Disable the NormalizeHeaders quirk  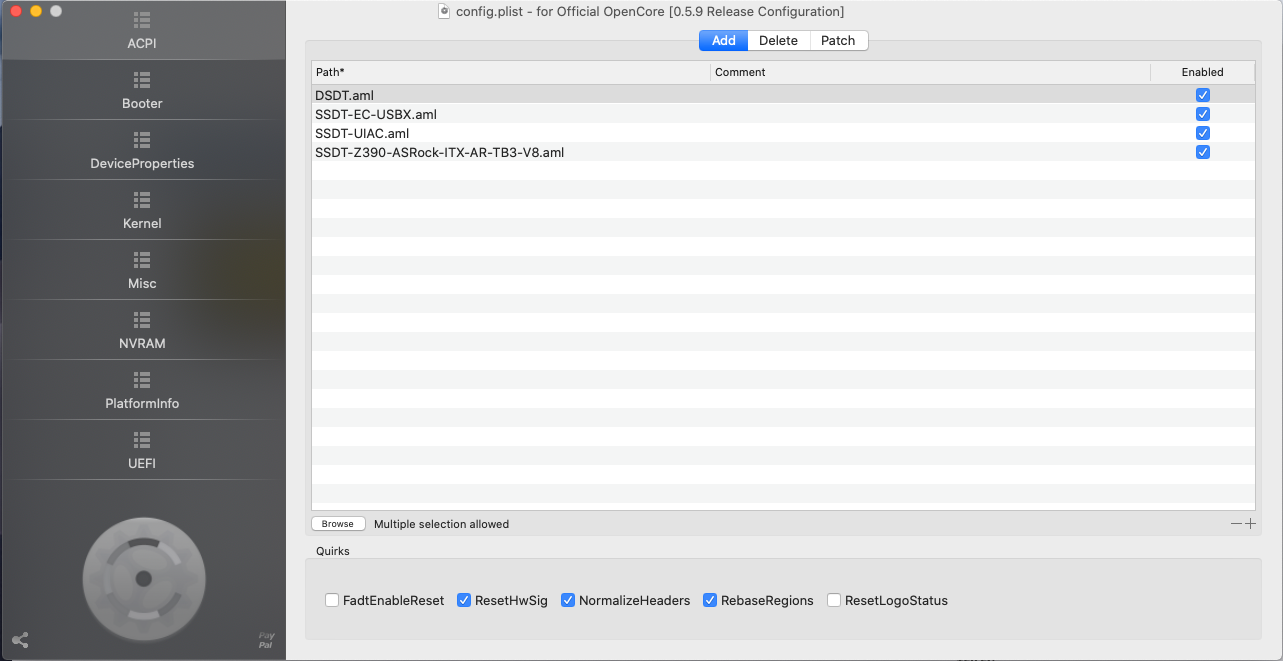pyautogui.click(x=568, y=600)
